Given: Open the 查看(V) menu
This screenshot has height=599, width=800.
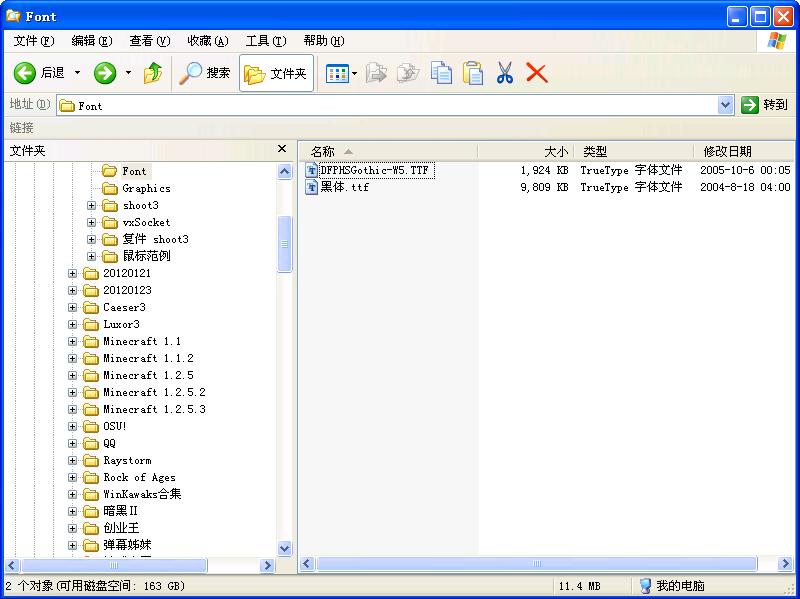Looking at the screenshot, I should (x=149, y=41).
